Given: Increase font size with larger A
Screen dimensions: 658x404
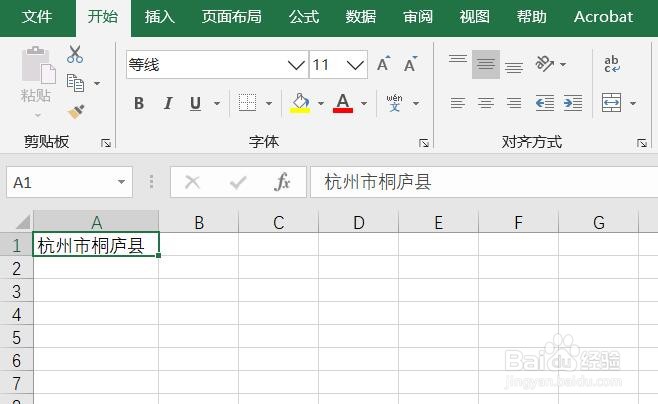Looking at the screenshot, I should point(383,64).
